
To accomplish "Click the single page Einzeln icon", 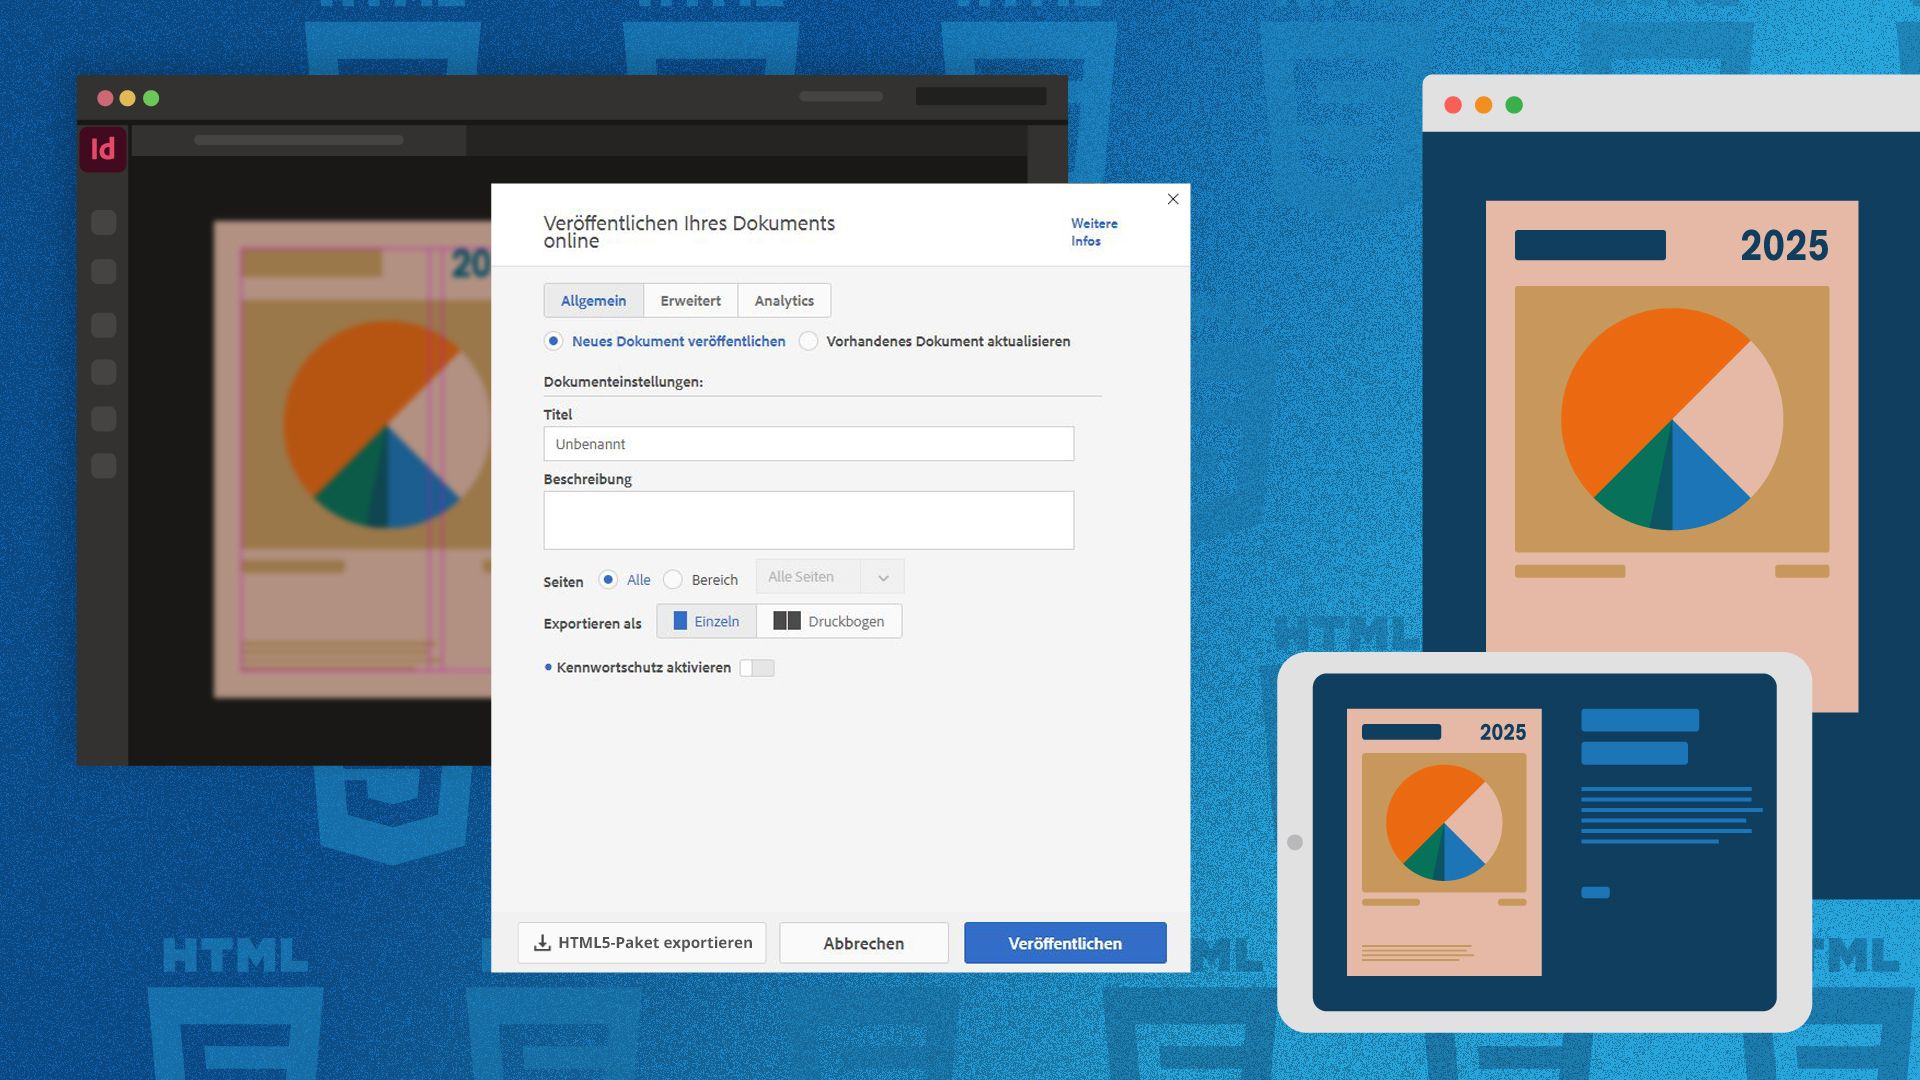I will pyautogui.click(x=680, y=621).
